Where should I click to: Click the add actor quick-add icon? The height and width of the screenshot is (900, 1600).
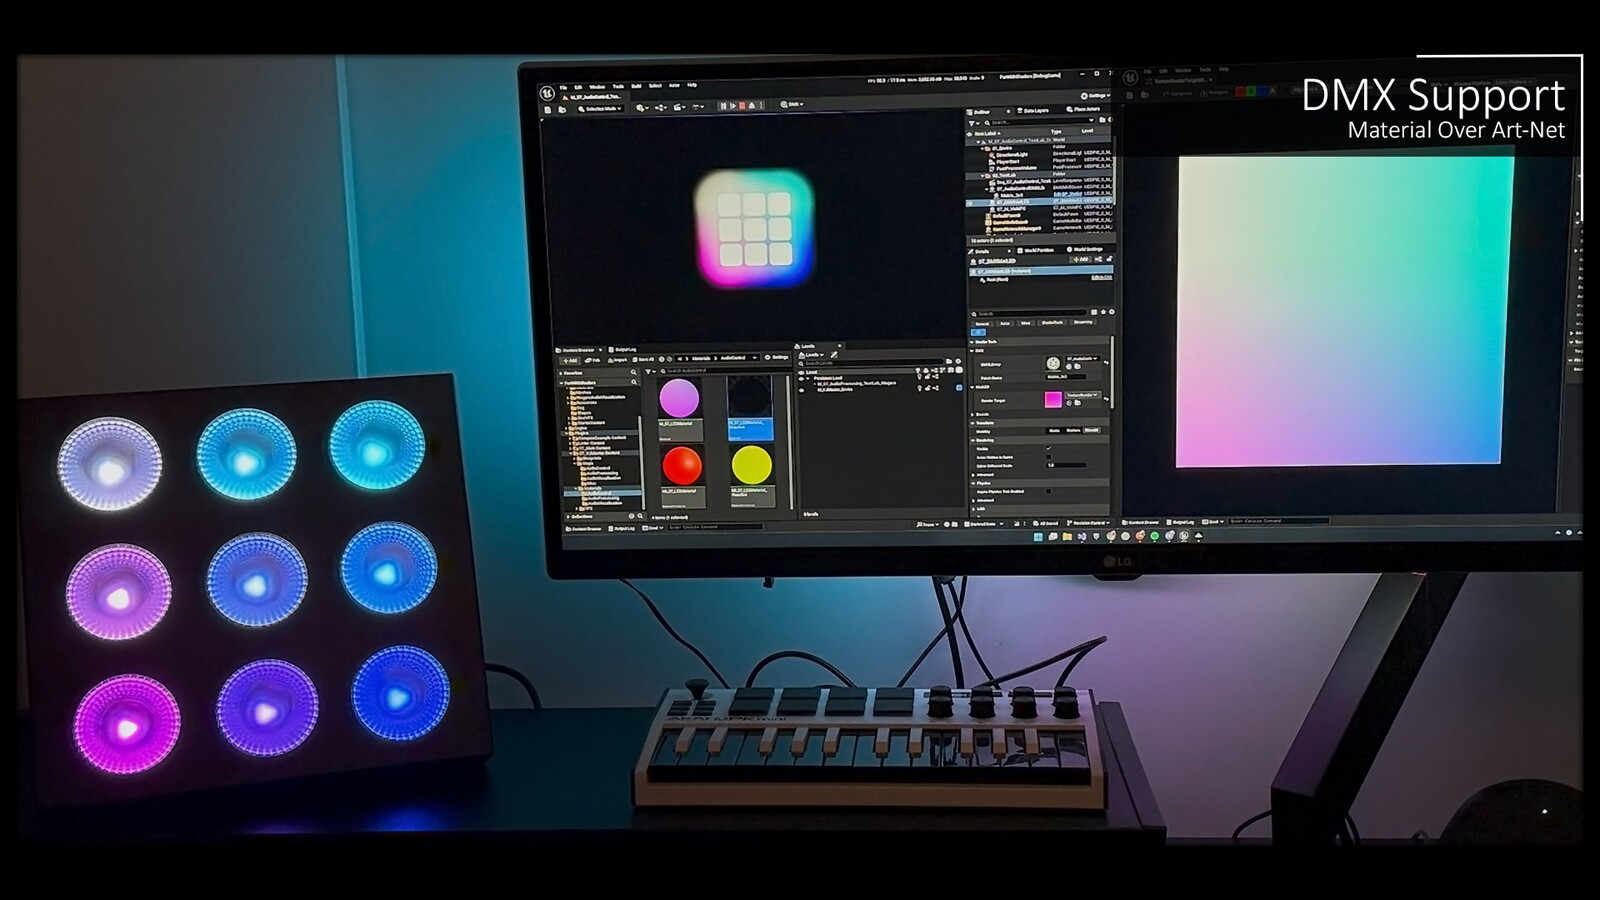(642, 107)
